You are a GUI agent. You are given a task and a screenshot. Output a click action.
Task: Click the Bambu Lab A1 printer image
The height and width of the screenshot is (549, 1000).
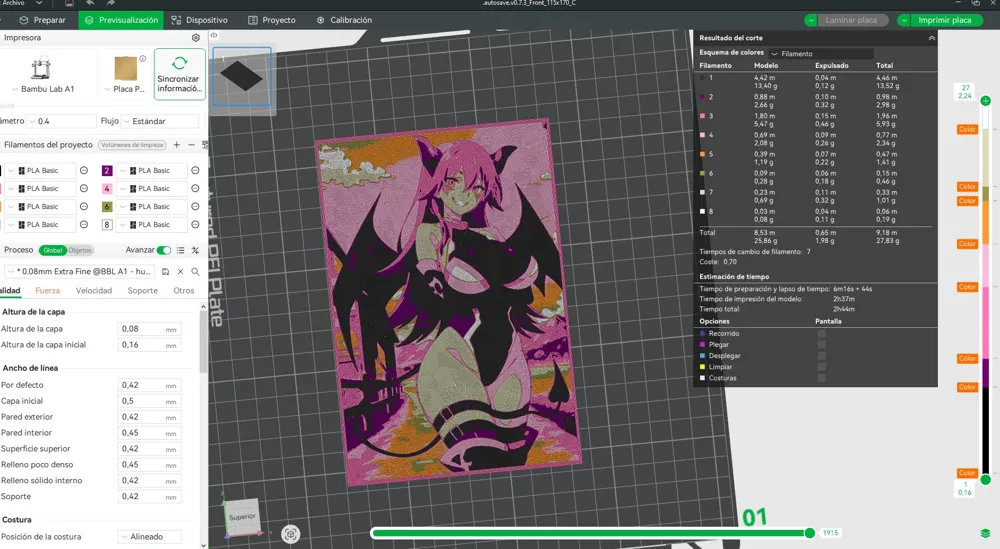click(x=41, y=68)
